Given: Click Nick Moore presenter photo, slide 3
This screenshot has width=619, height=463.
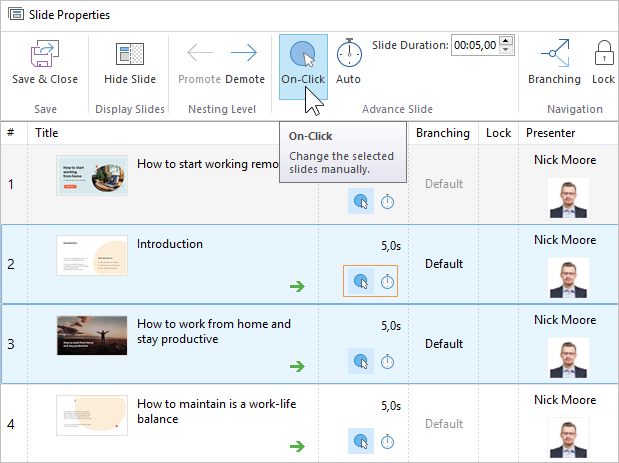Looking at the screenshot, I should click(568, 358).
